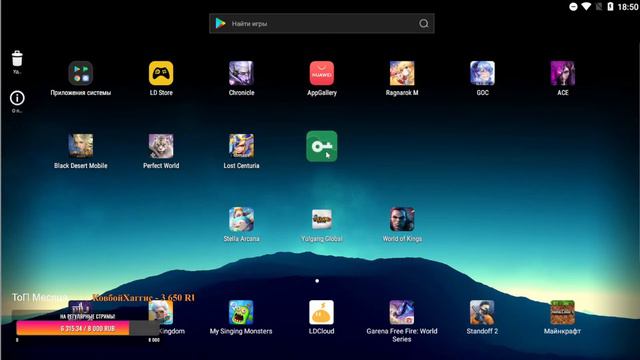Launch Stella Arcana game

[241, 219]
